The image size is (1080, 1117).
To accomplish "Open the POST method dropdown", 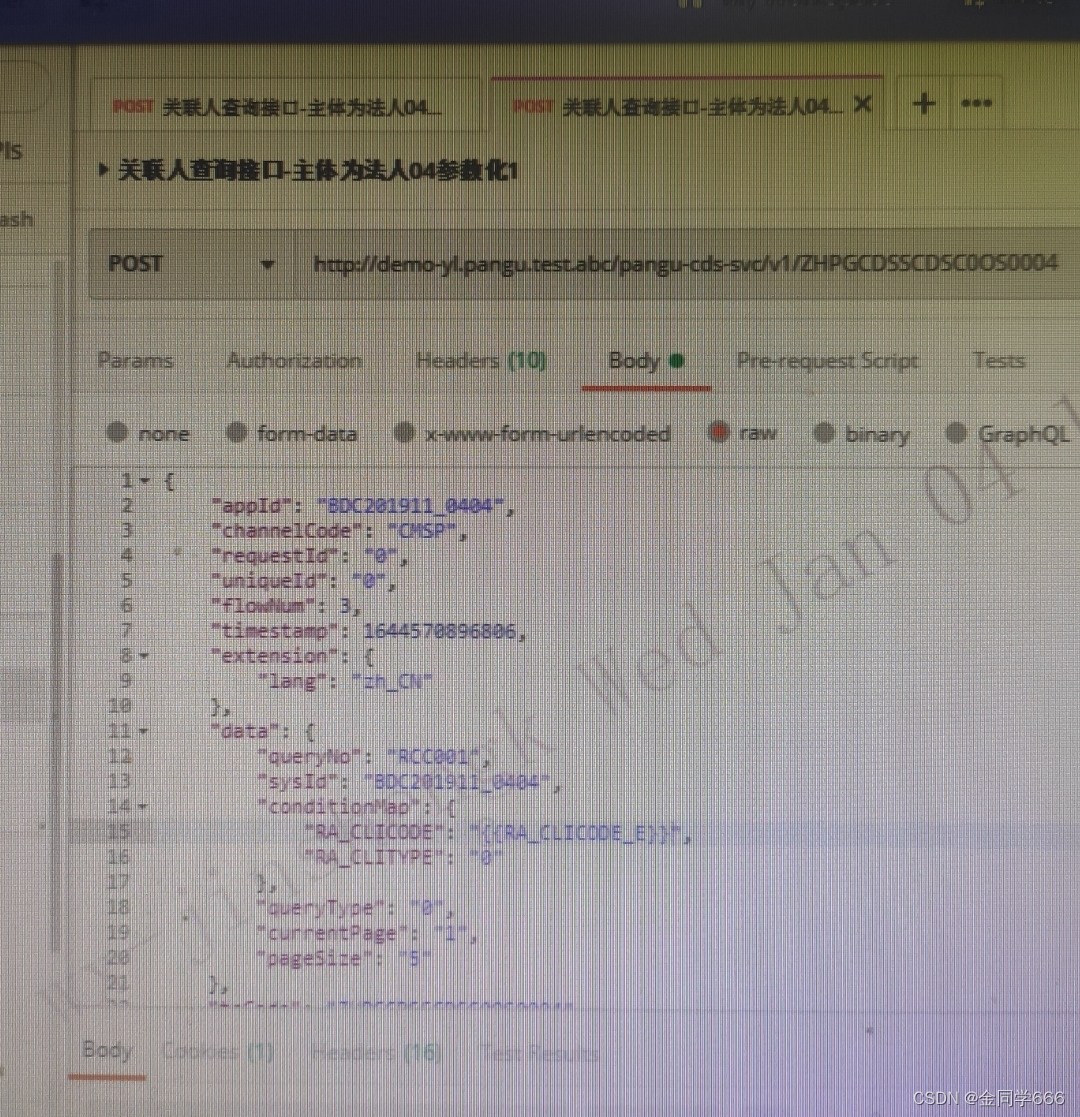I will (192, 264).
